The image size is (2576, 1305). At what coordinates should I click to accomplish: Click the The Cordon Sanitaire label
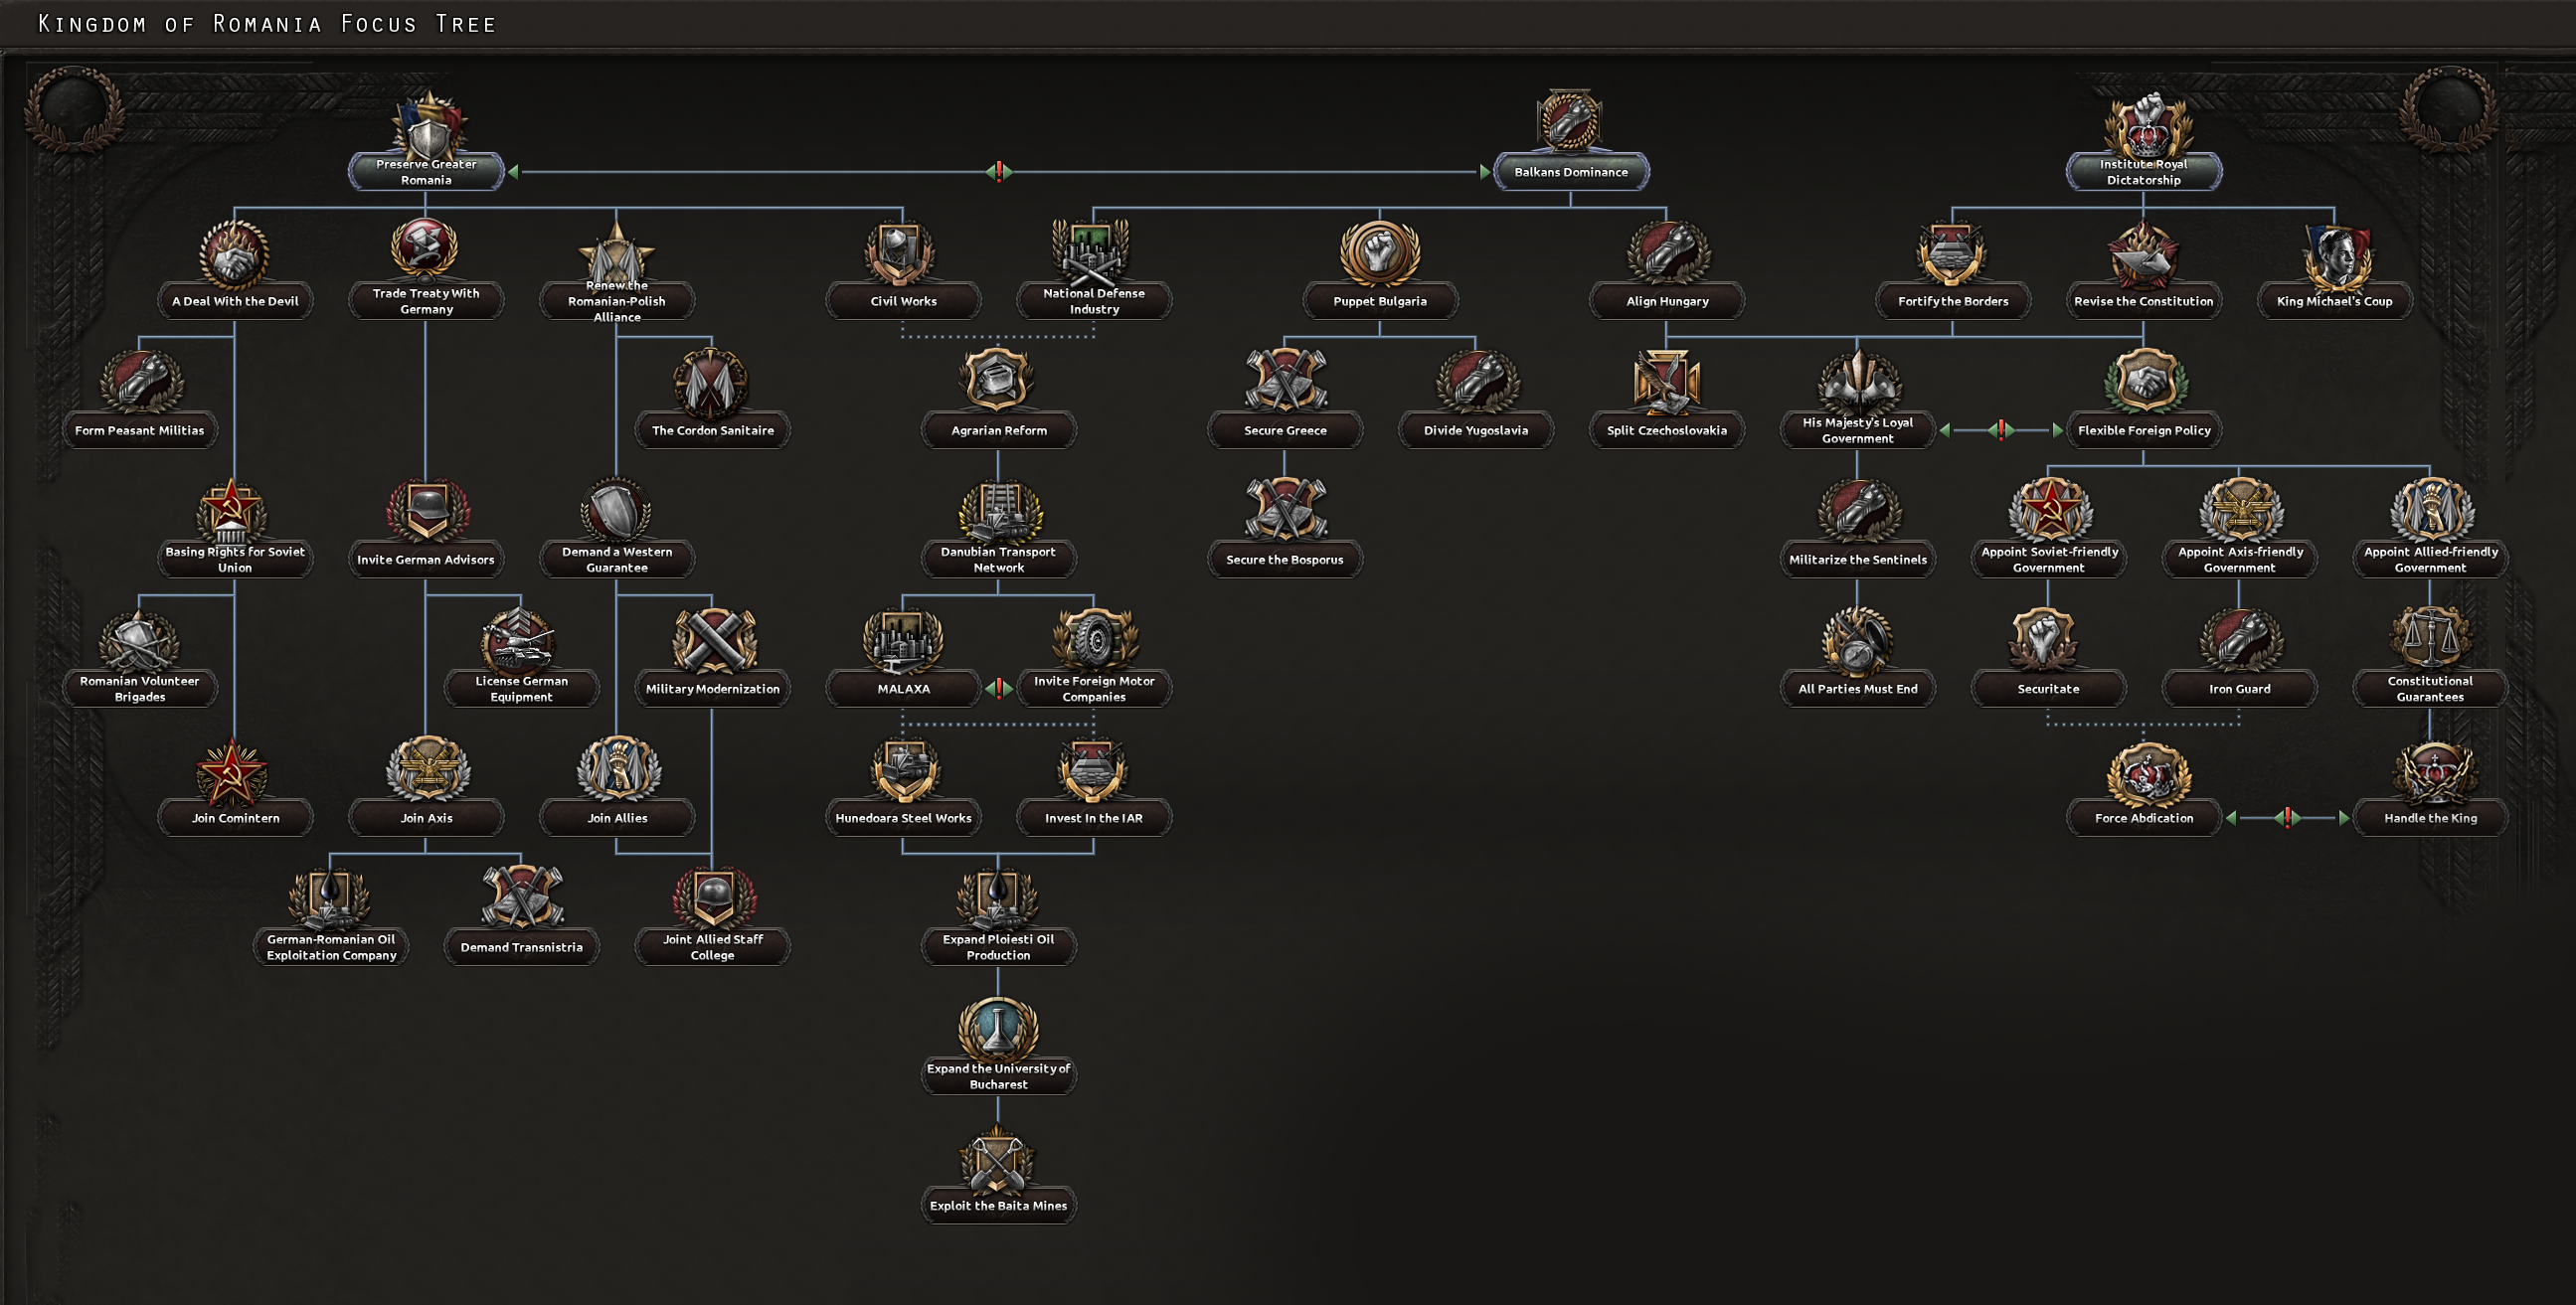click(x=712, y=430)
